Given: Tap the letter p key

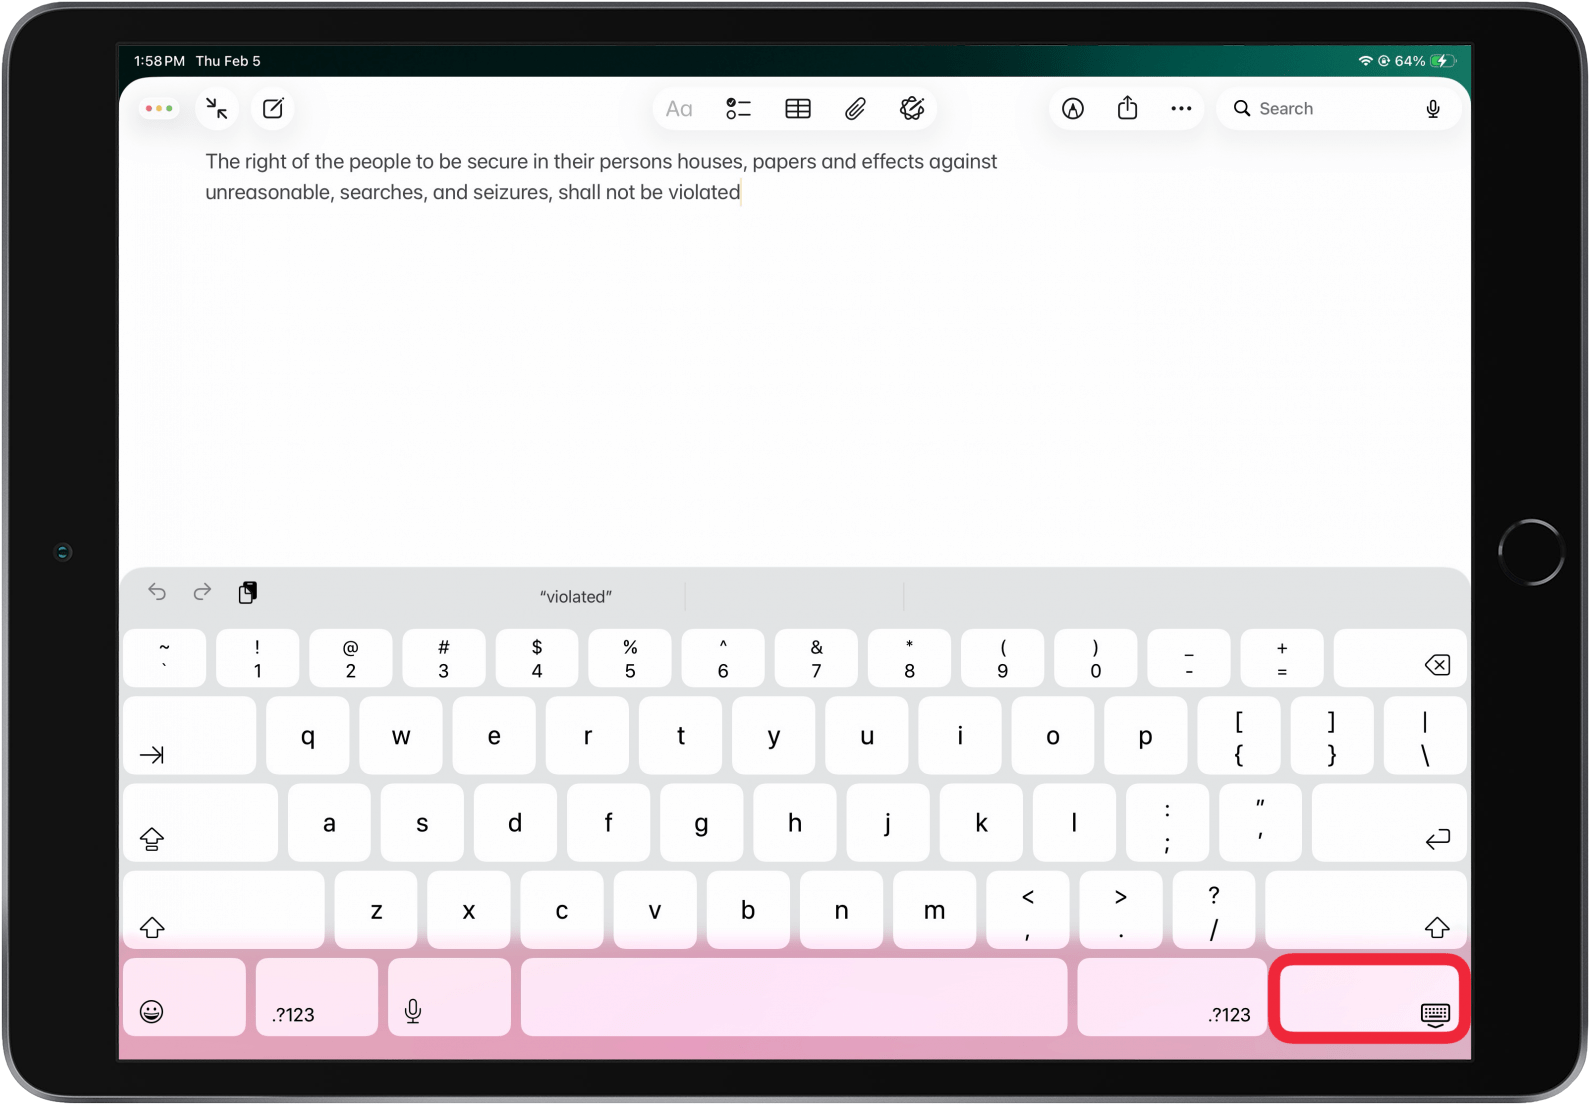Looking at the screenshot, I should click(x=1145, y=736).
